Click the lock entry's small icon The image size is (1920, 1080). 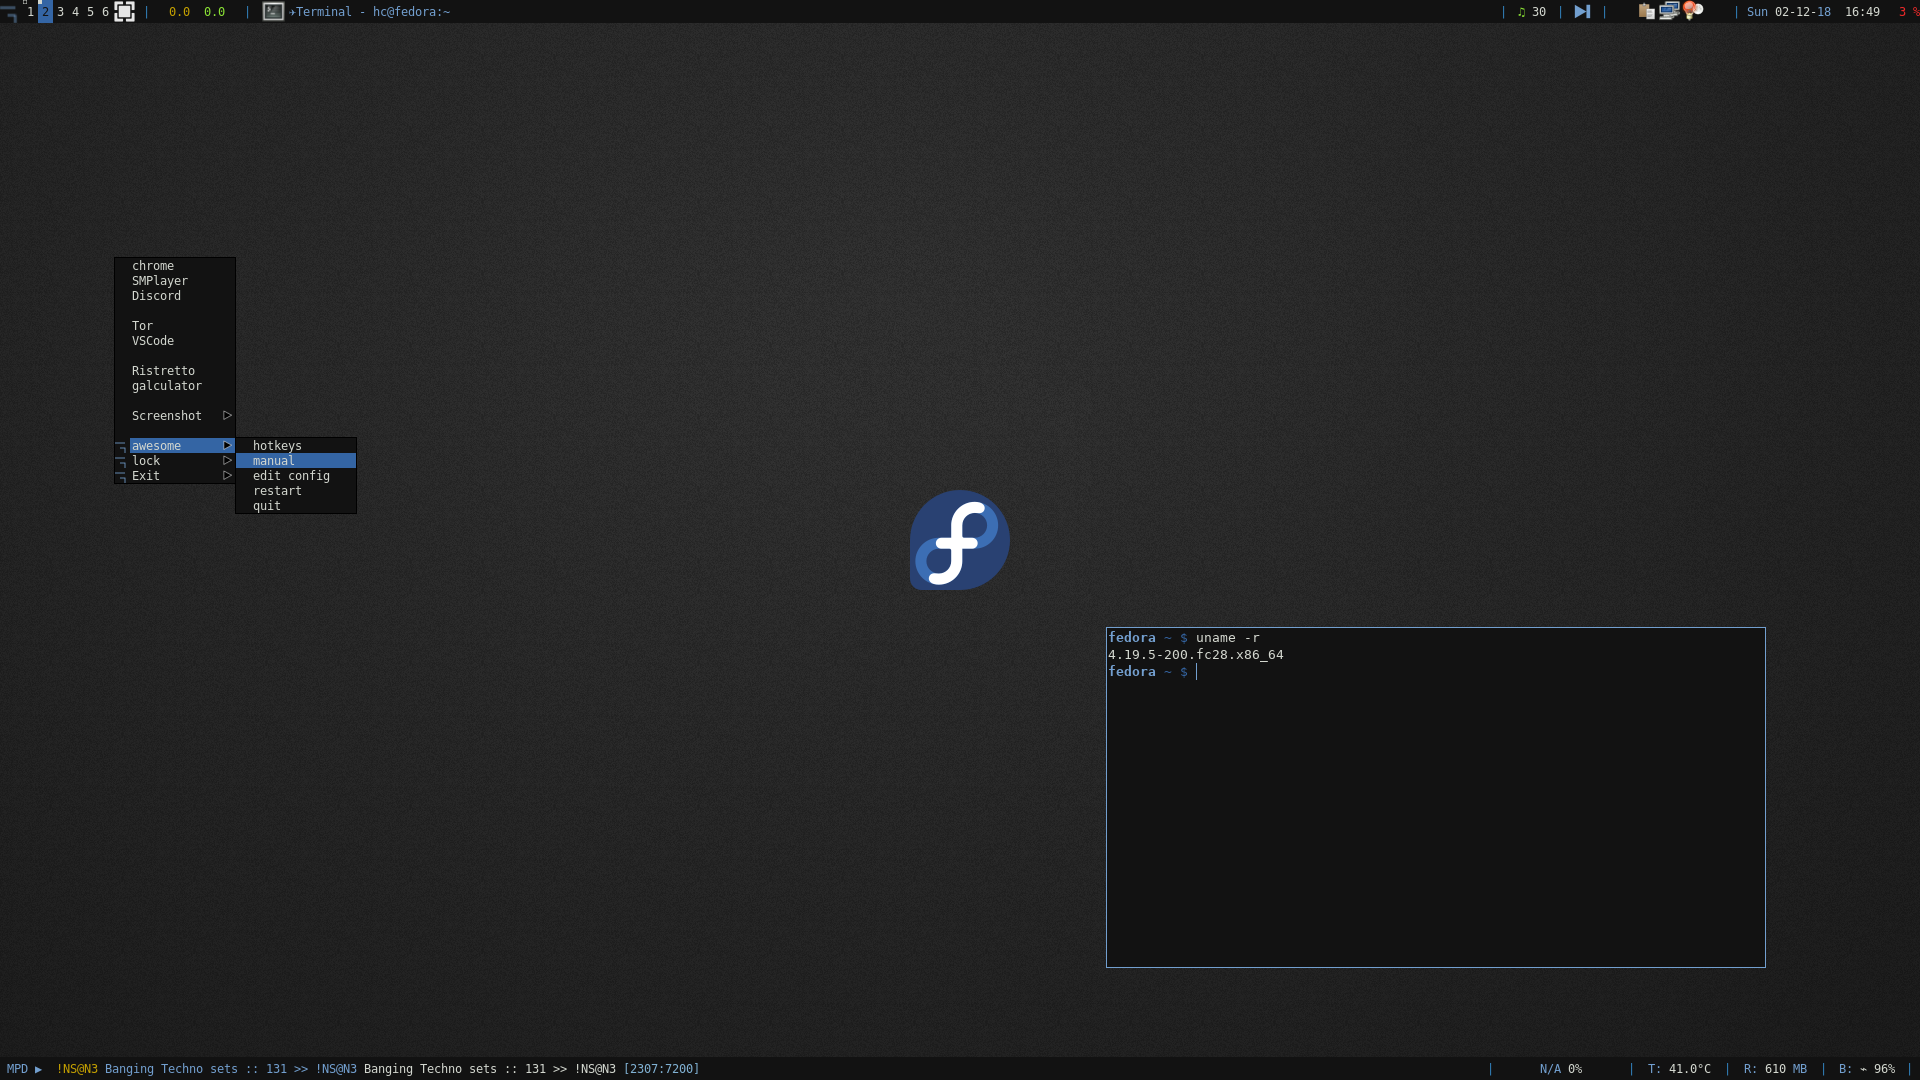pos(121,461)
